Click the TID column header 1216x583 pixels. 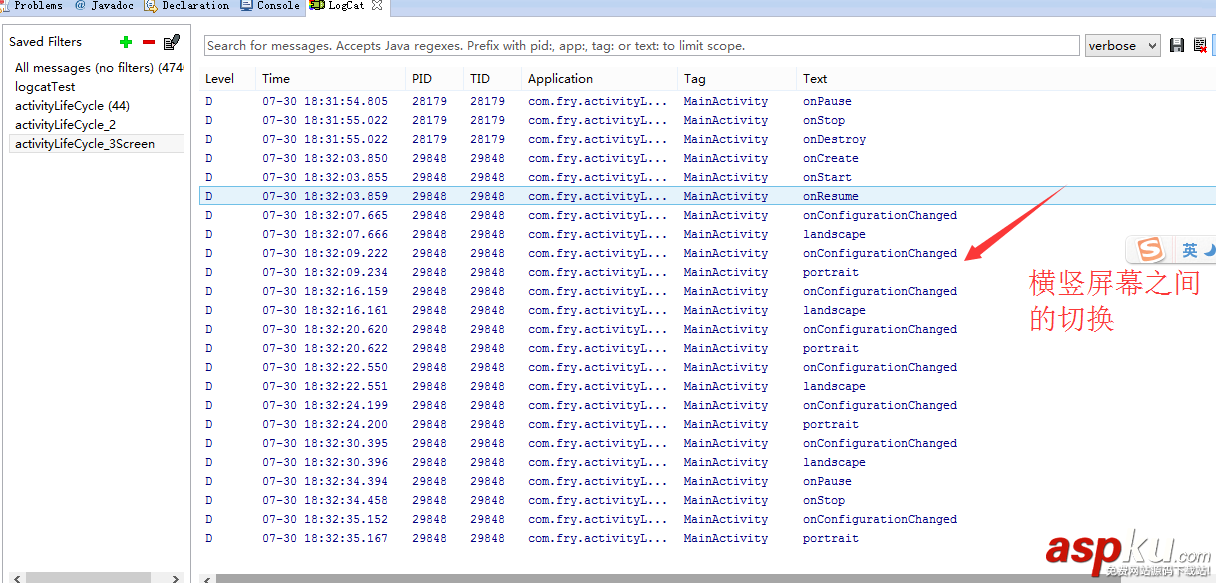coord(492,79)
